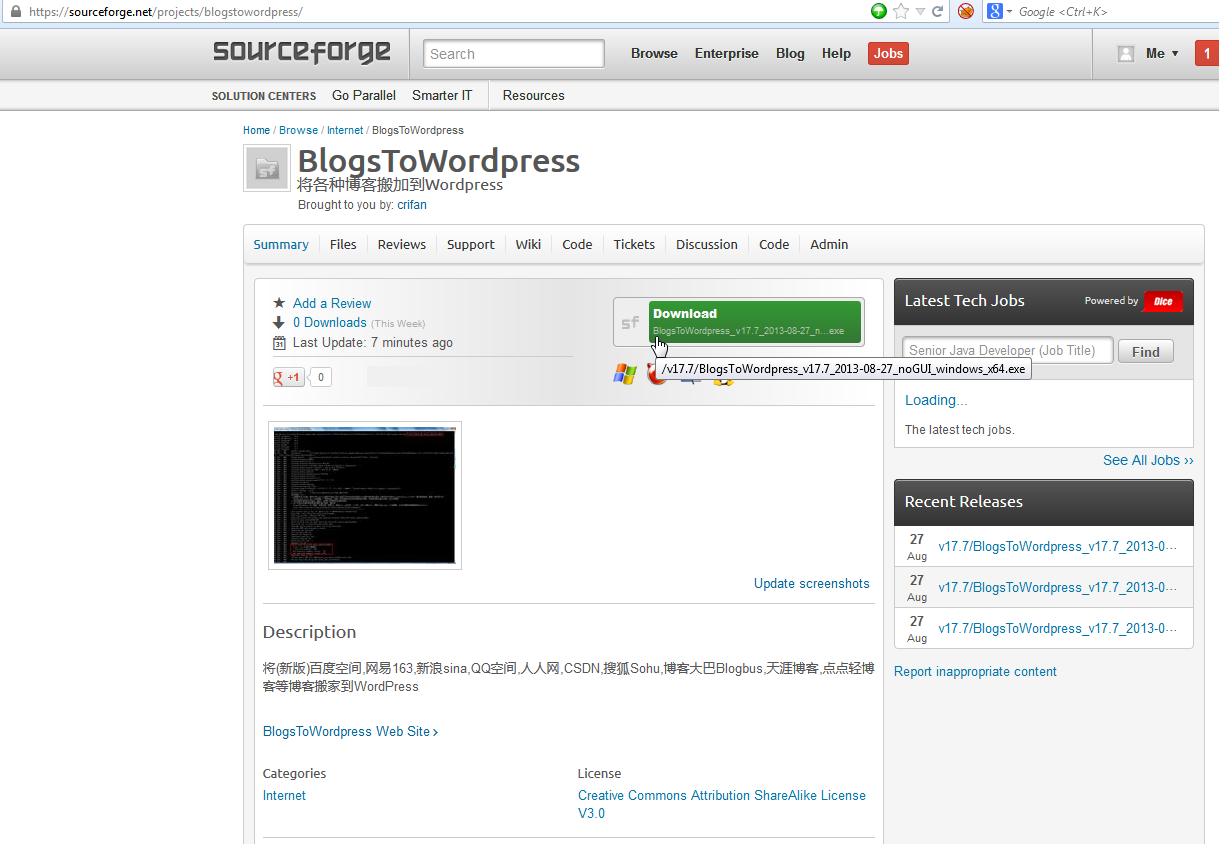
Task: Switch to the Discussion tab
Action: (x=707, y=244)
